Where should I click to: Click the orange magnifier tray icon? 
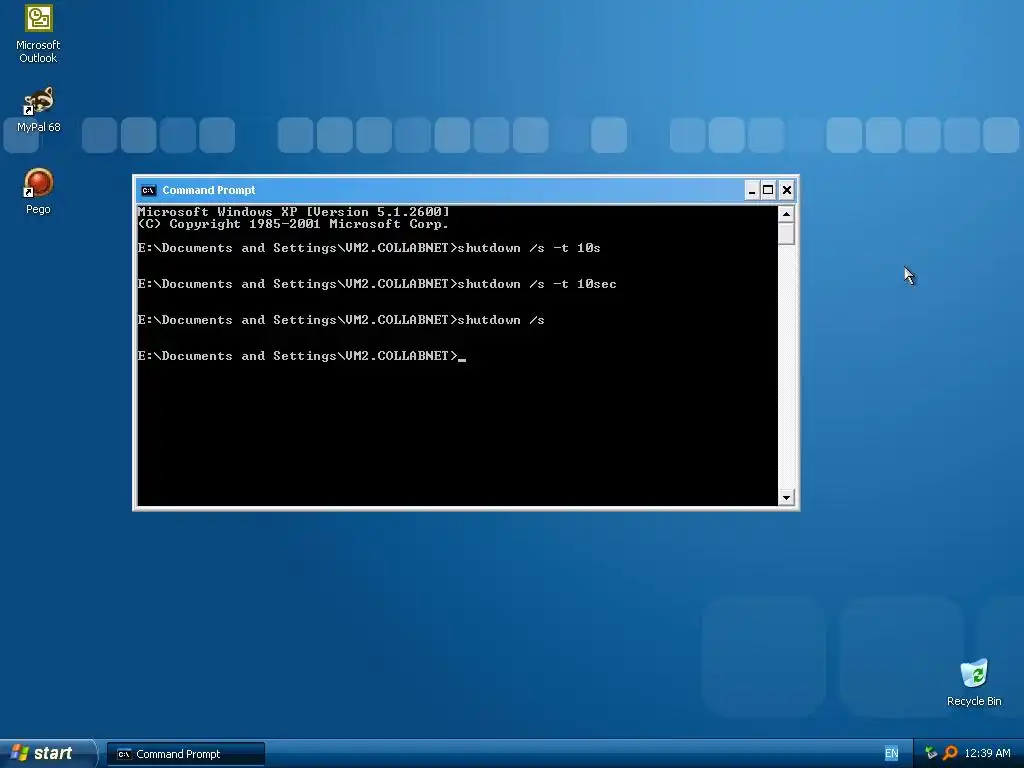pos(950,753)
